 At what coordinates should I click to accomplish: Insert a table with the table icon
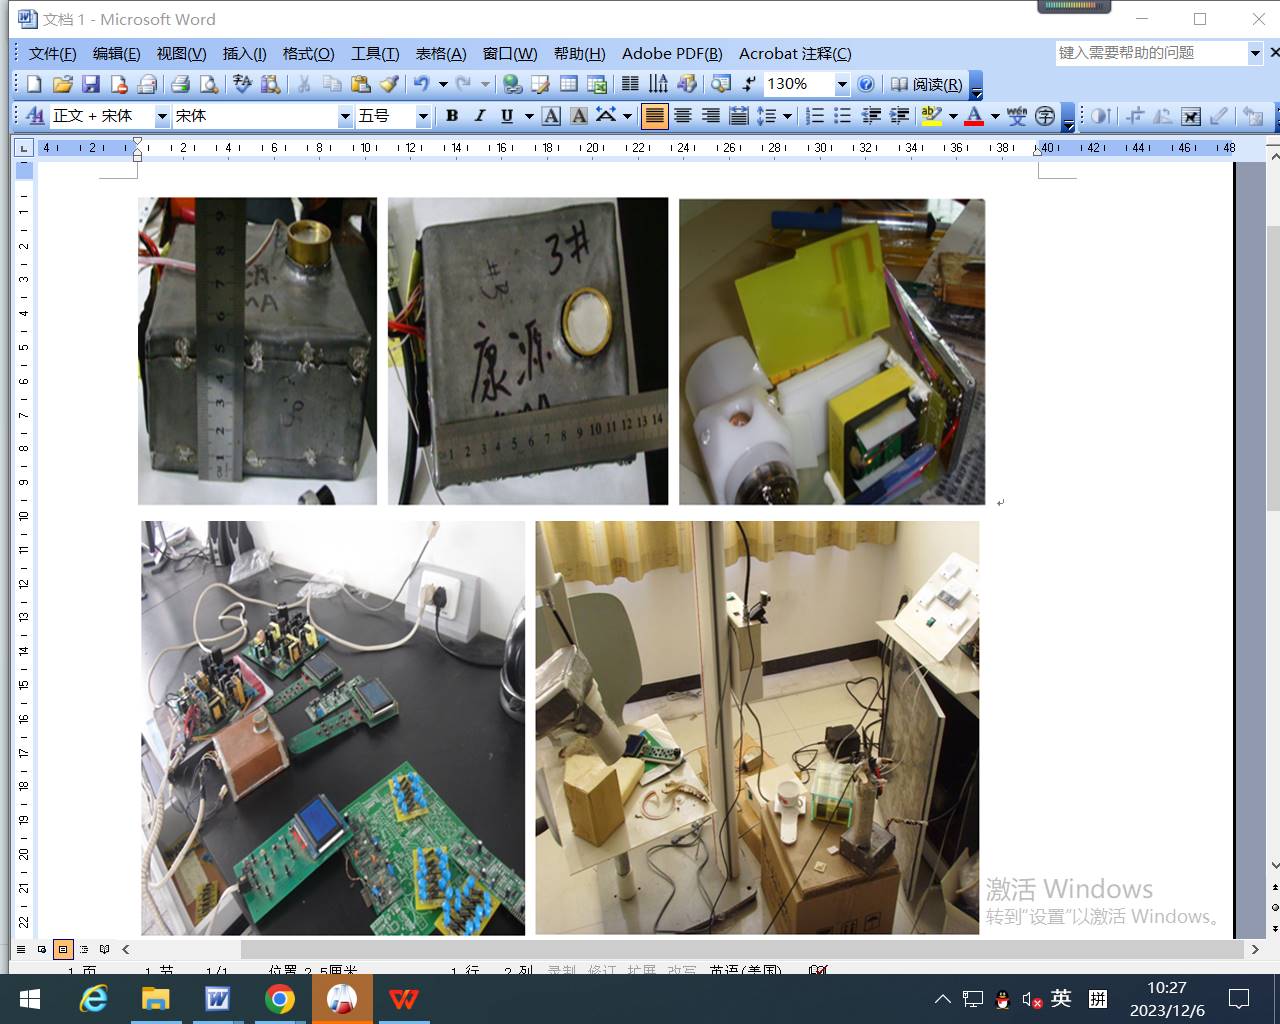point(569,85)
